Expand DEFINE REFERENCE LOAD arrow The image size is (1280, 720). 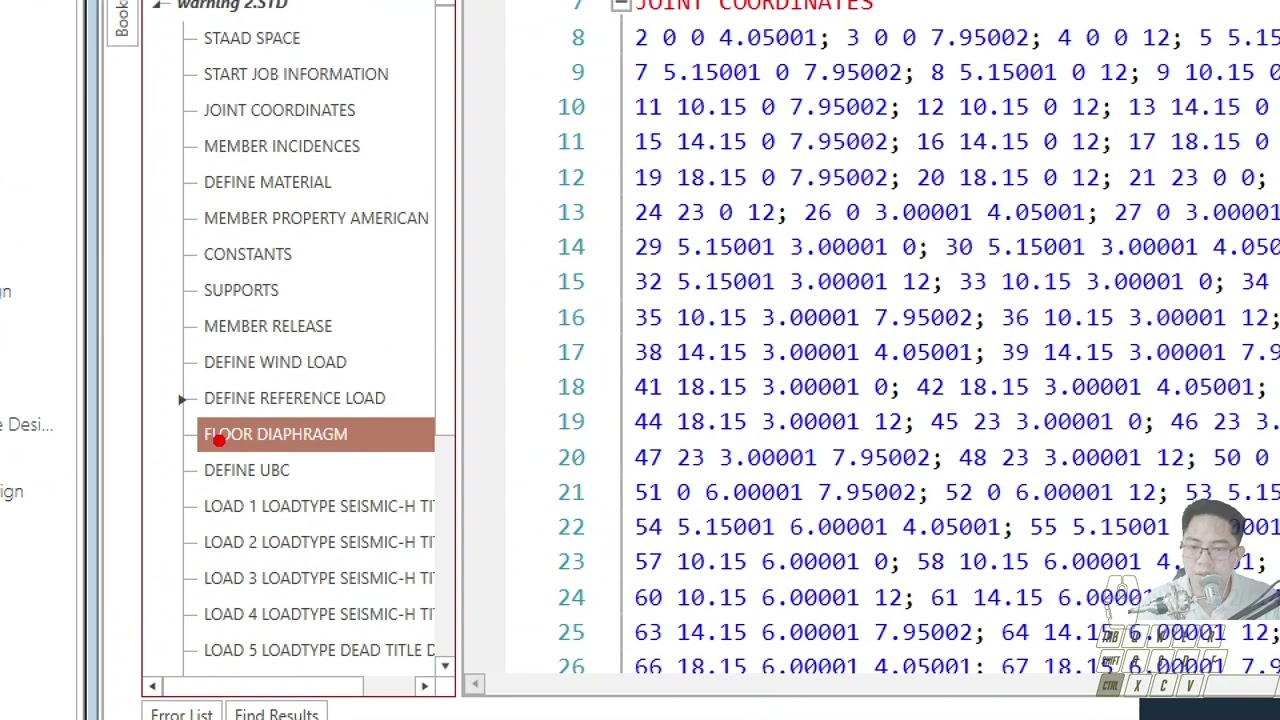click(183, 399)
